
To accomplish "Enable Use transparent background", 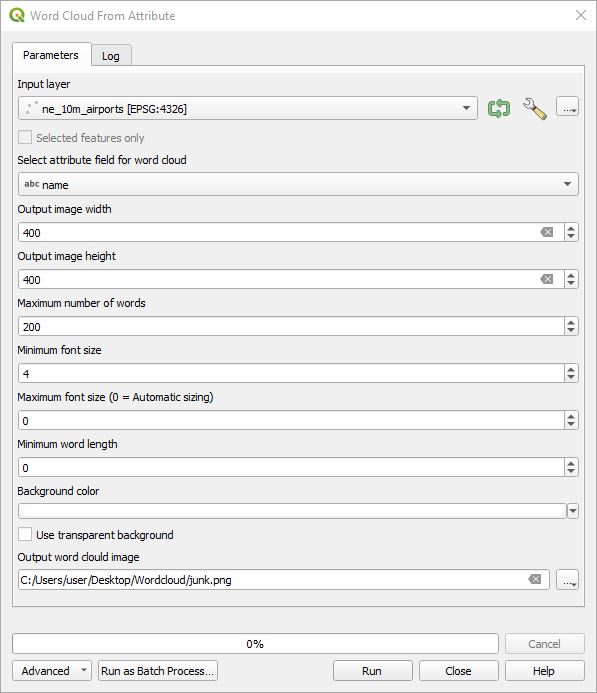I will (x=25, y=534).
